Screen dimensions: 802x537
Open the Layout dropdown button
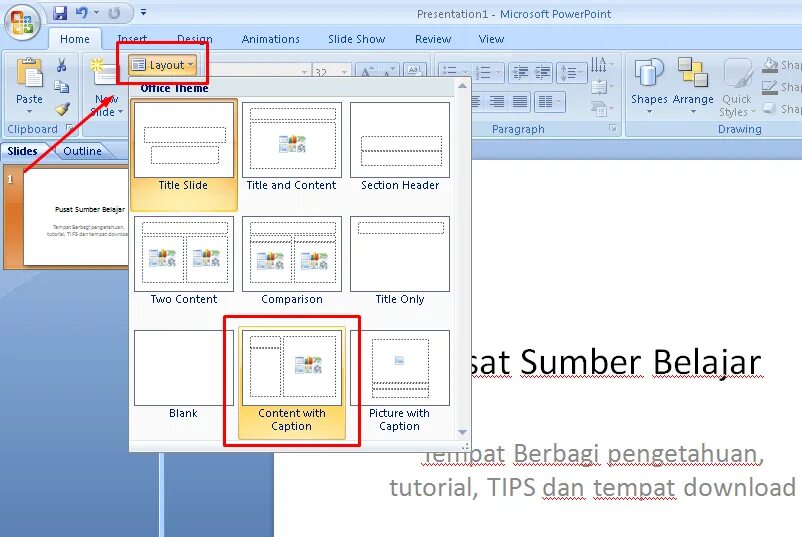tap(163, 65)
